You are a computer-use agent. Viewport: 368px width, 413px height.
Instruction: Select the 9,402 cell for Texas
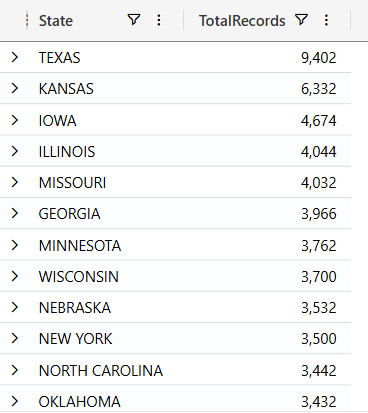(x=318, y=58)
